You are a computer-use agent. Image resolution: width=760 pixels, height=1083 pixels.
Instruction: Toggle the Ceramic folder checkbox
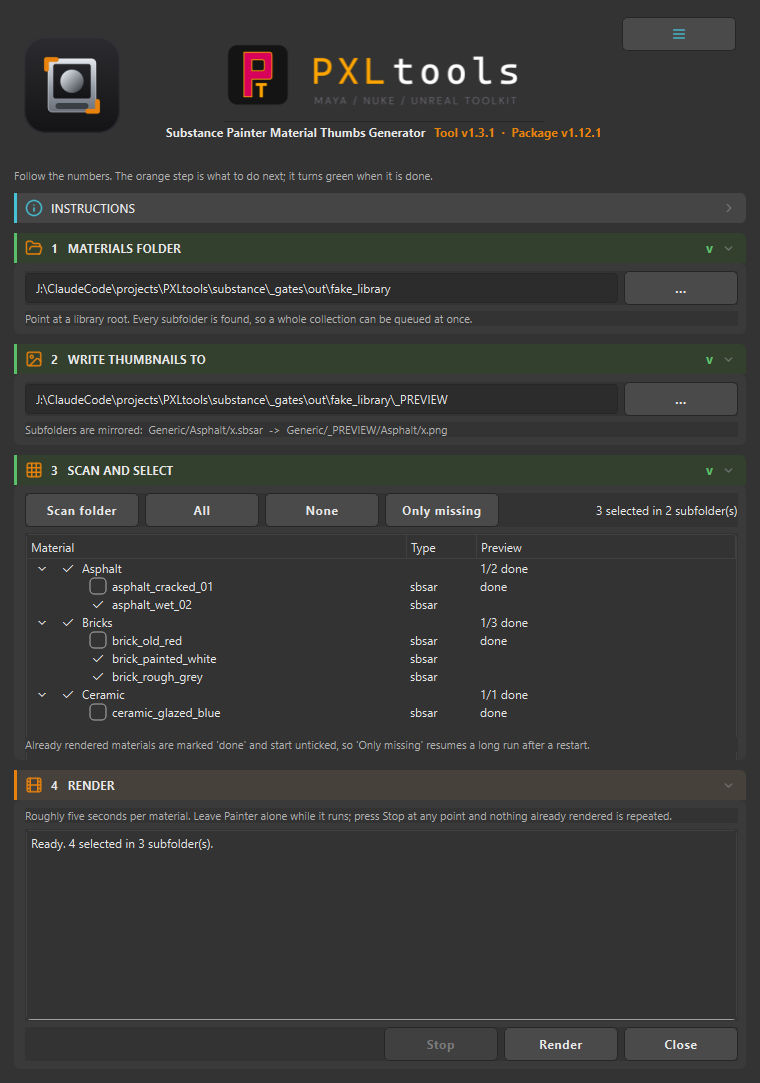click(x=68, y=695)
